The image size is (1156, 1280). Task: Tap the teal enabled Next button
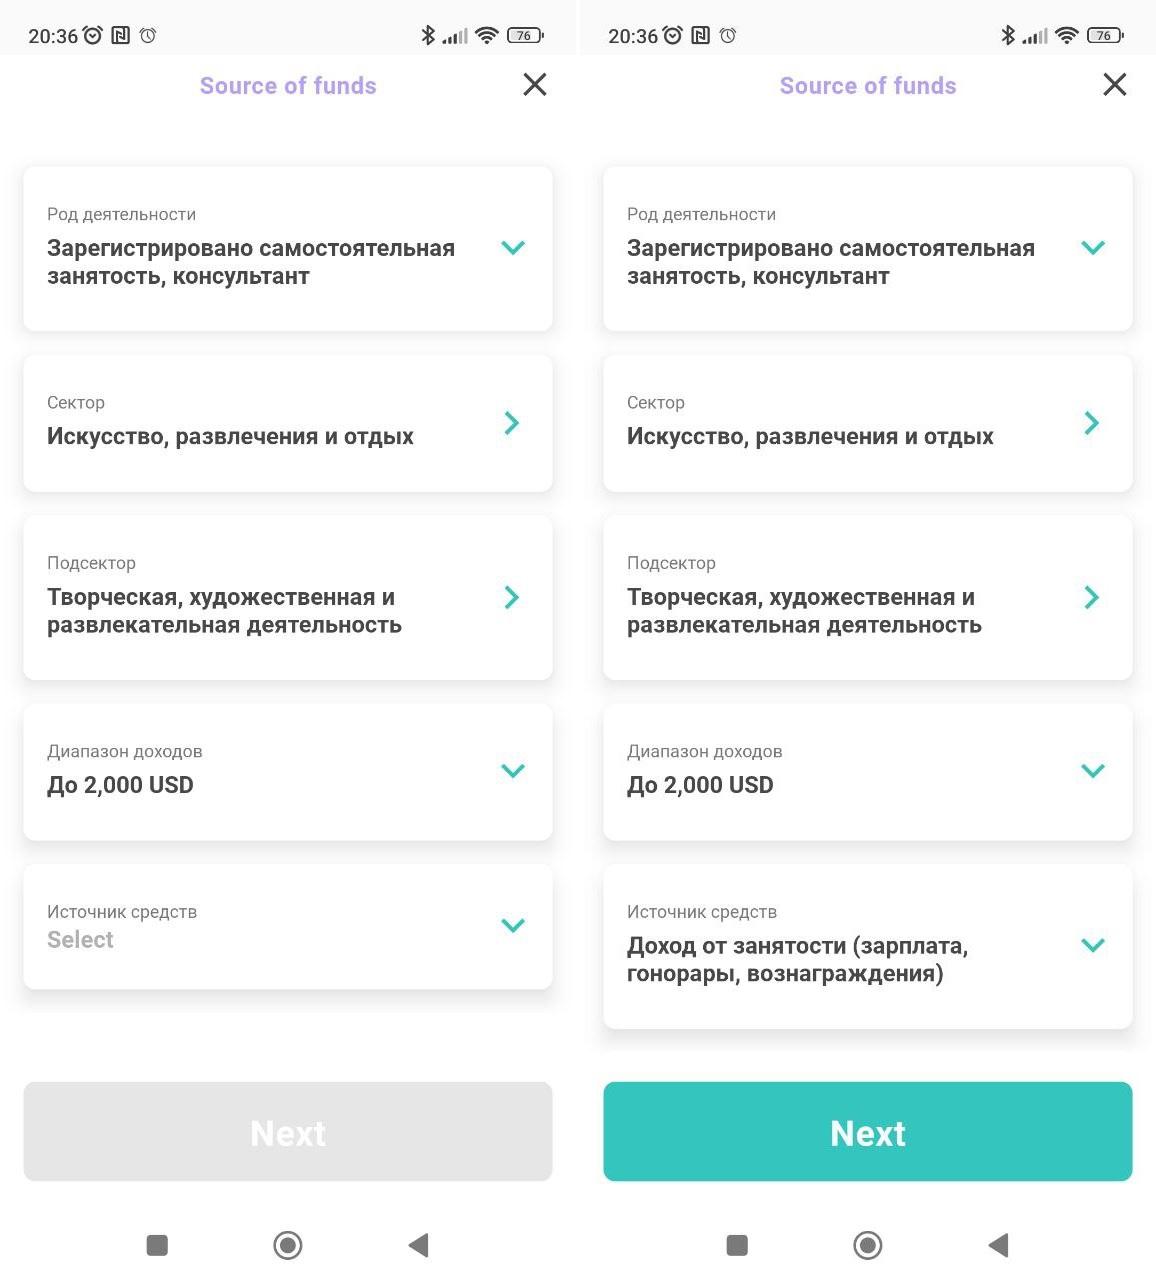pos(867,1131)
